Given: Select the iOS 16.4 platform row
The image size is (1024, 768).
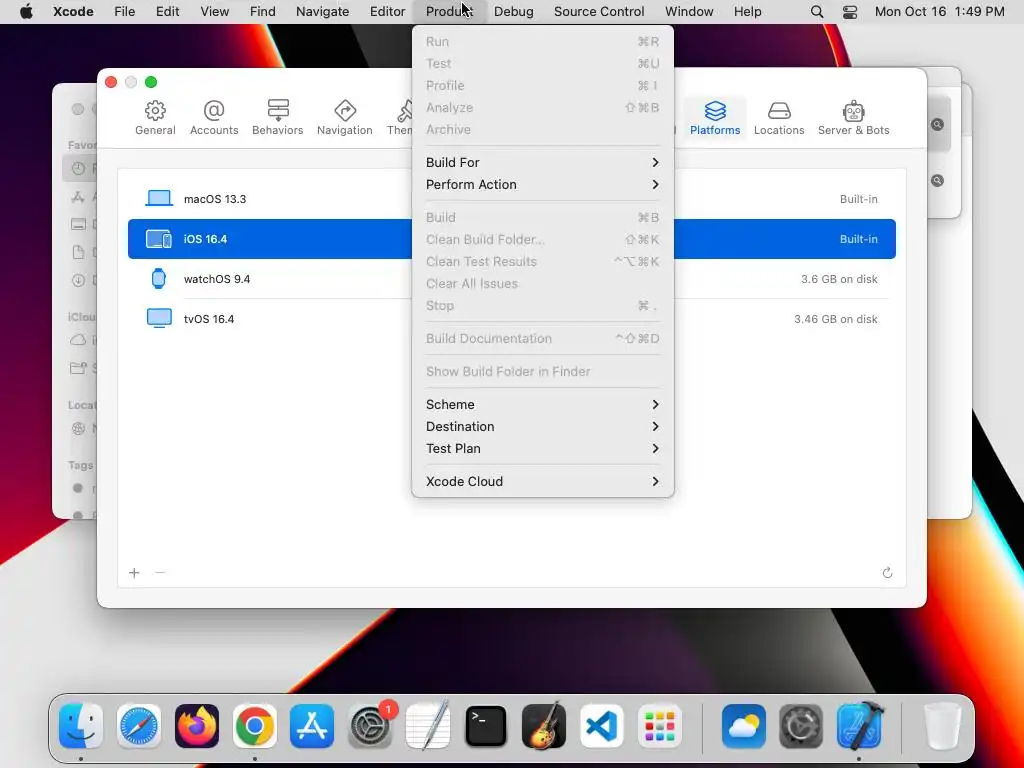Looking at the screenshot, I should click(x=511, y=239).
